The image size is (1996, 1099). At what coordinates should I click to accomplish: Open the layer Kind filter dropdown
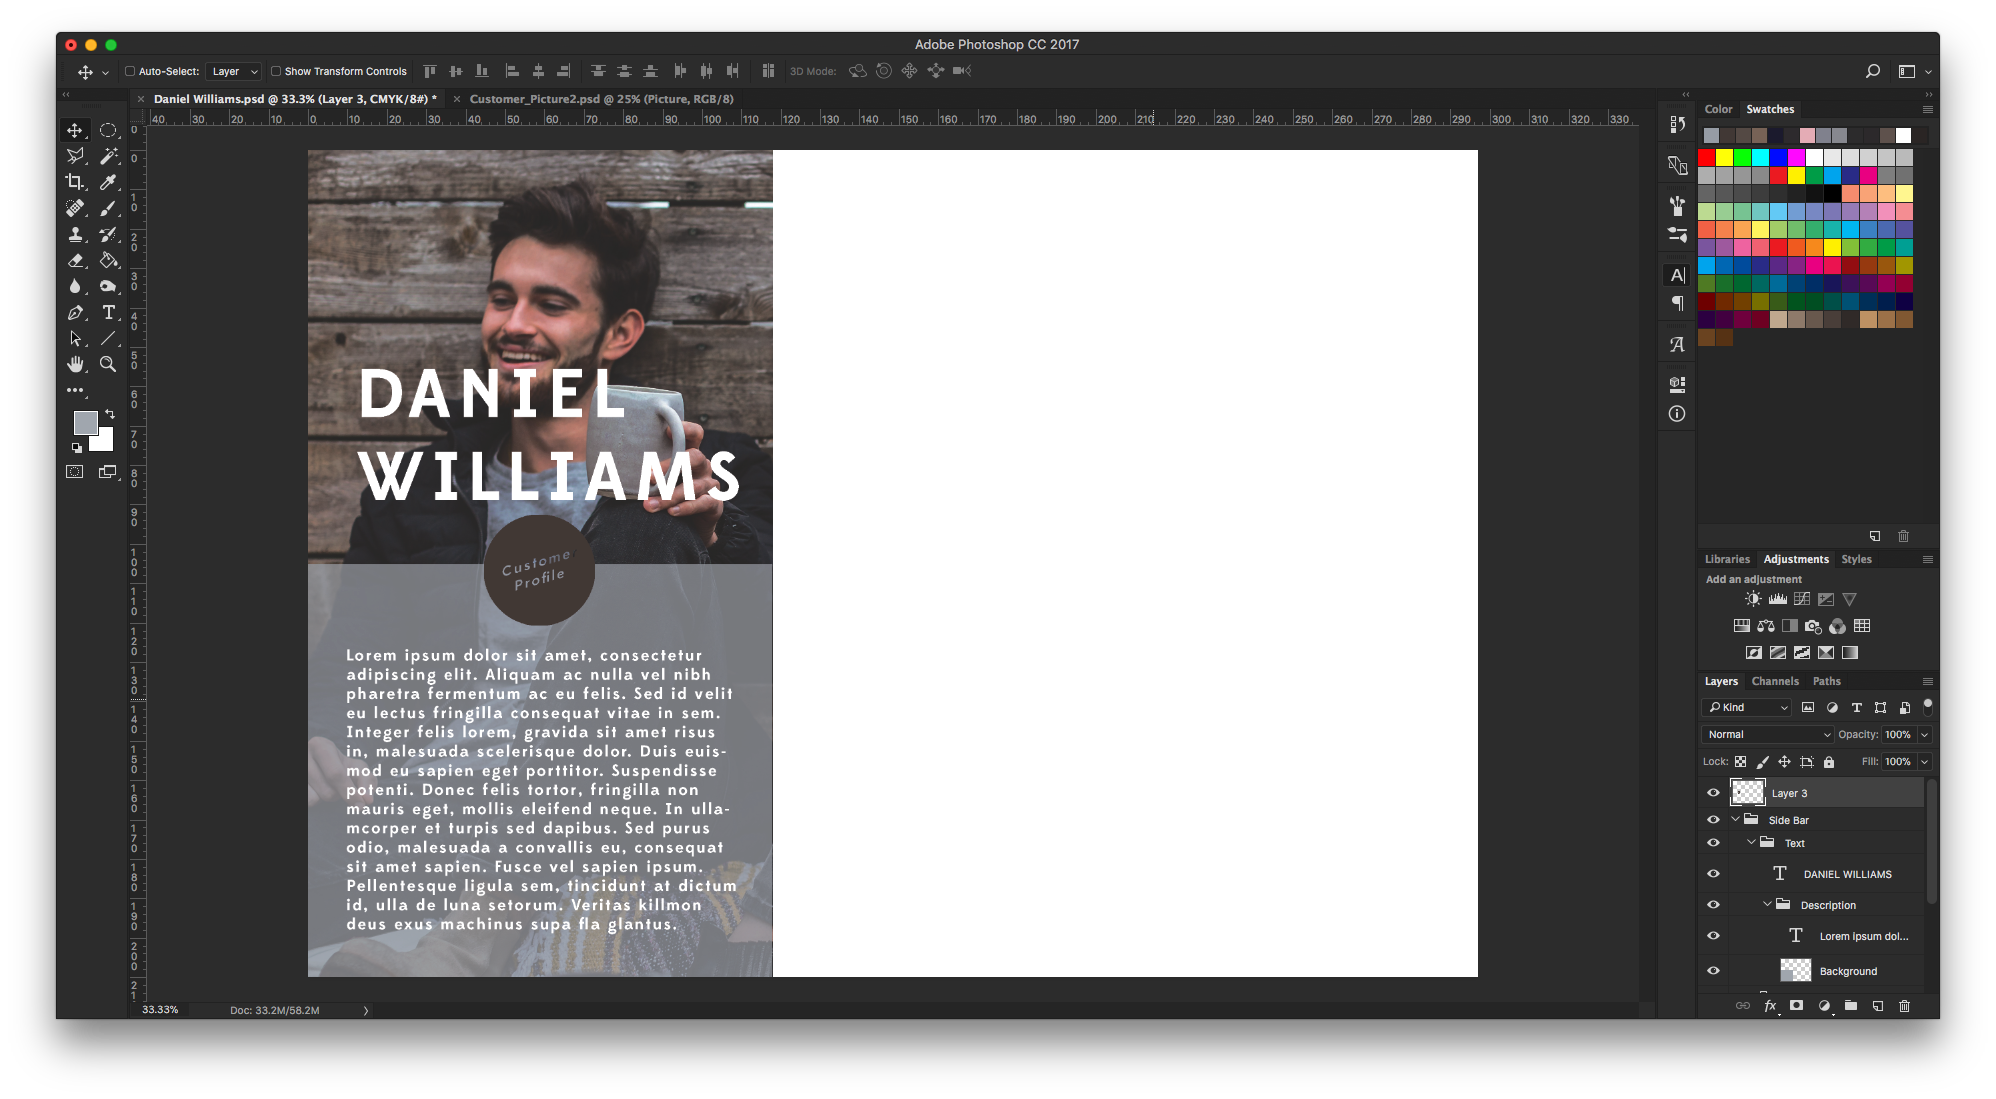[1747, 707]
